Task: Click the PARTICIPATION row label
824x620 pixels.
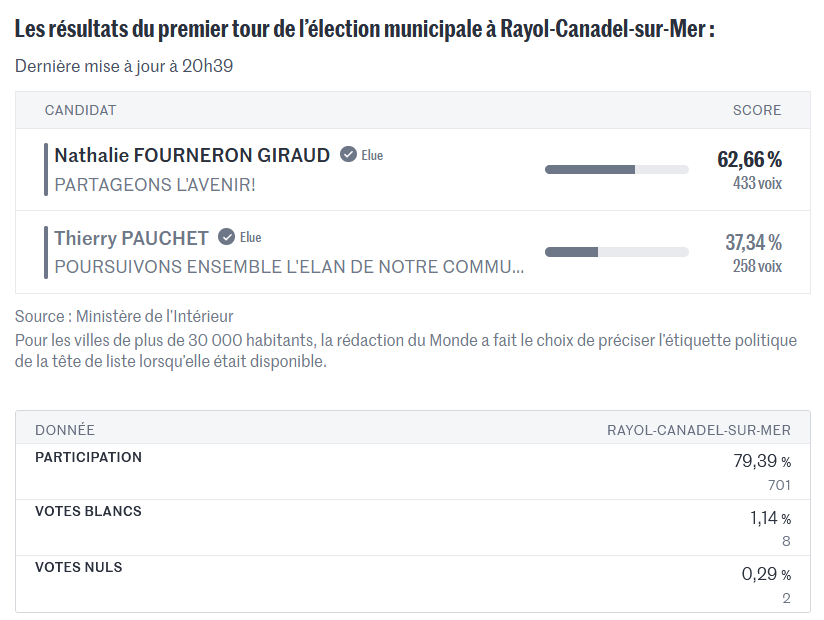Action: pos(88,457)
